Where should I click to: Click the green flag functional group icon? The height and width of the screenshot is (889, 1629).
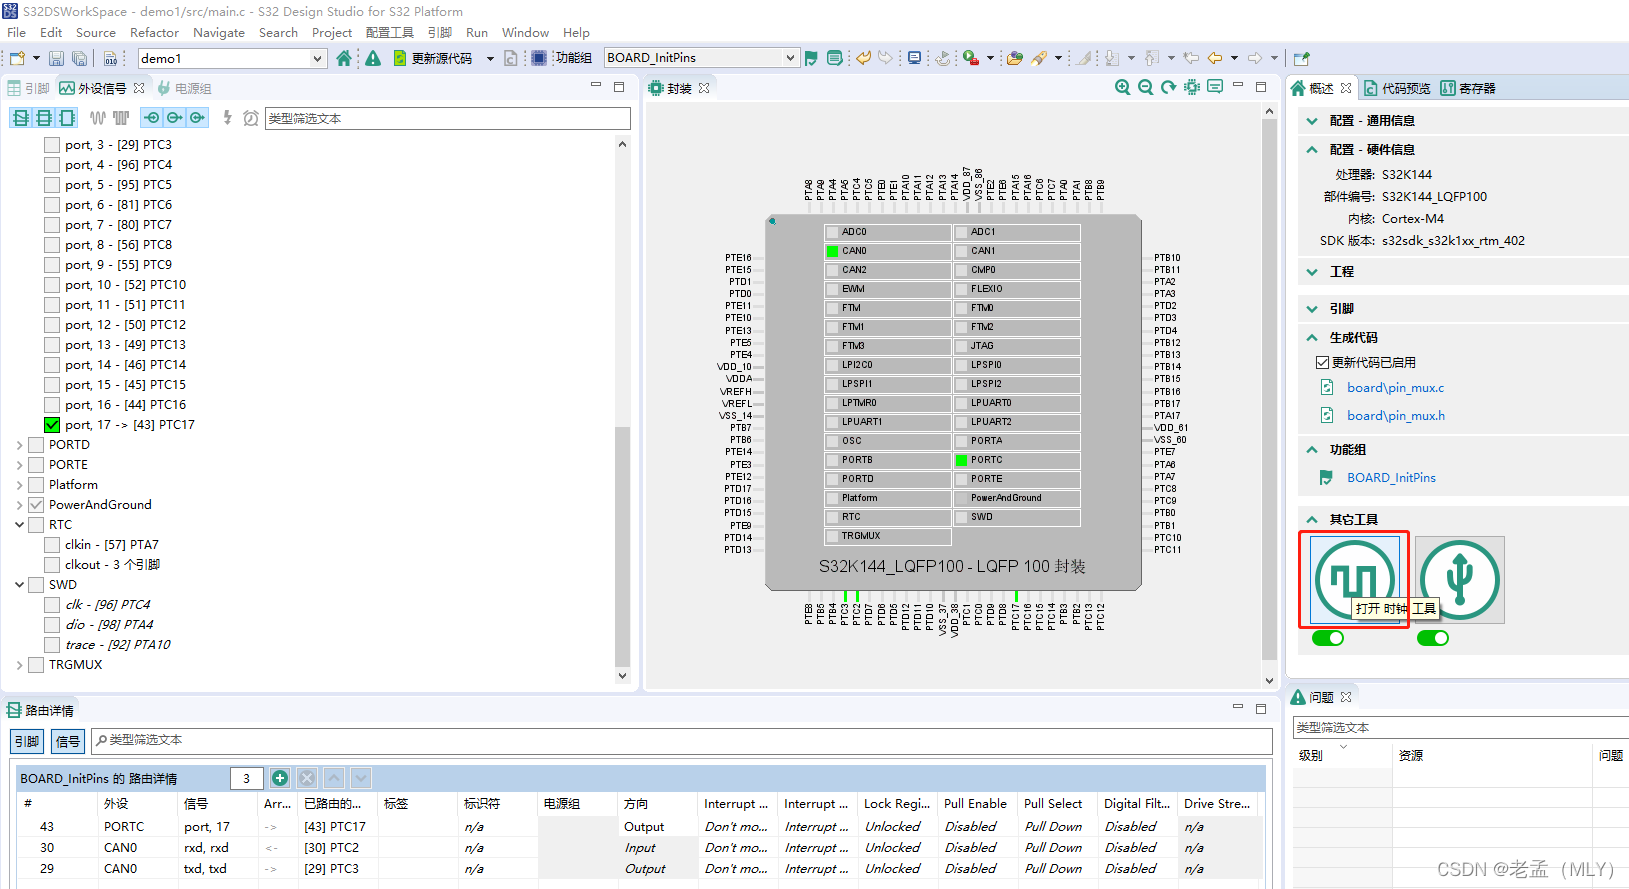[811, 58]
